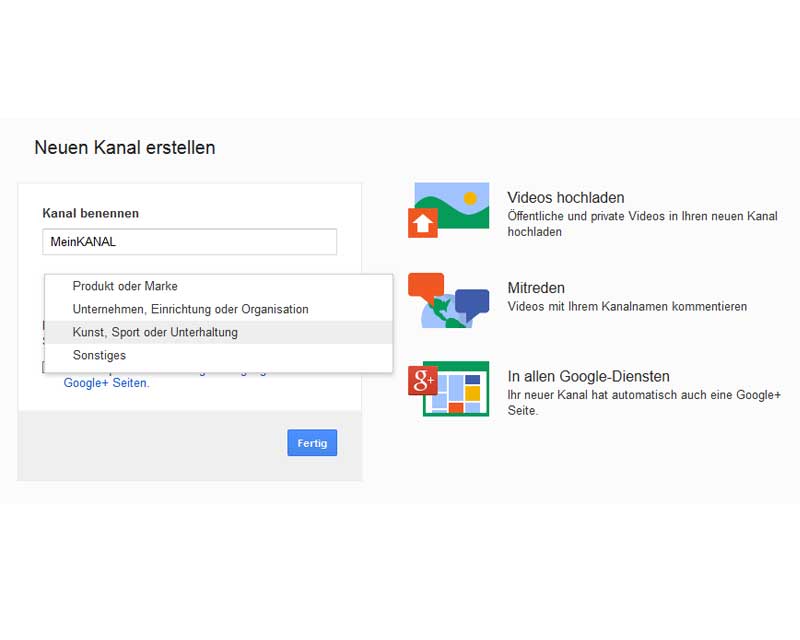Screen dimensions: 800x640
Task: Click the orange upload arrow badge
Action: pos(422,223)
